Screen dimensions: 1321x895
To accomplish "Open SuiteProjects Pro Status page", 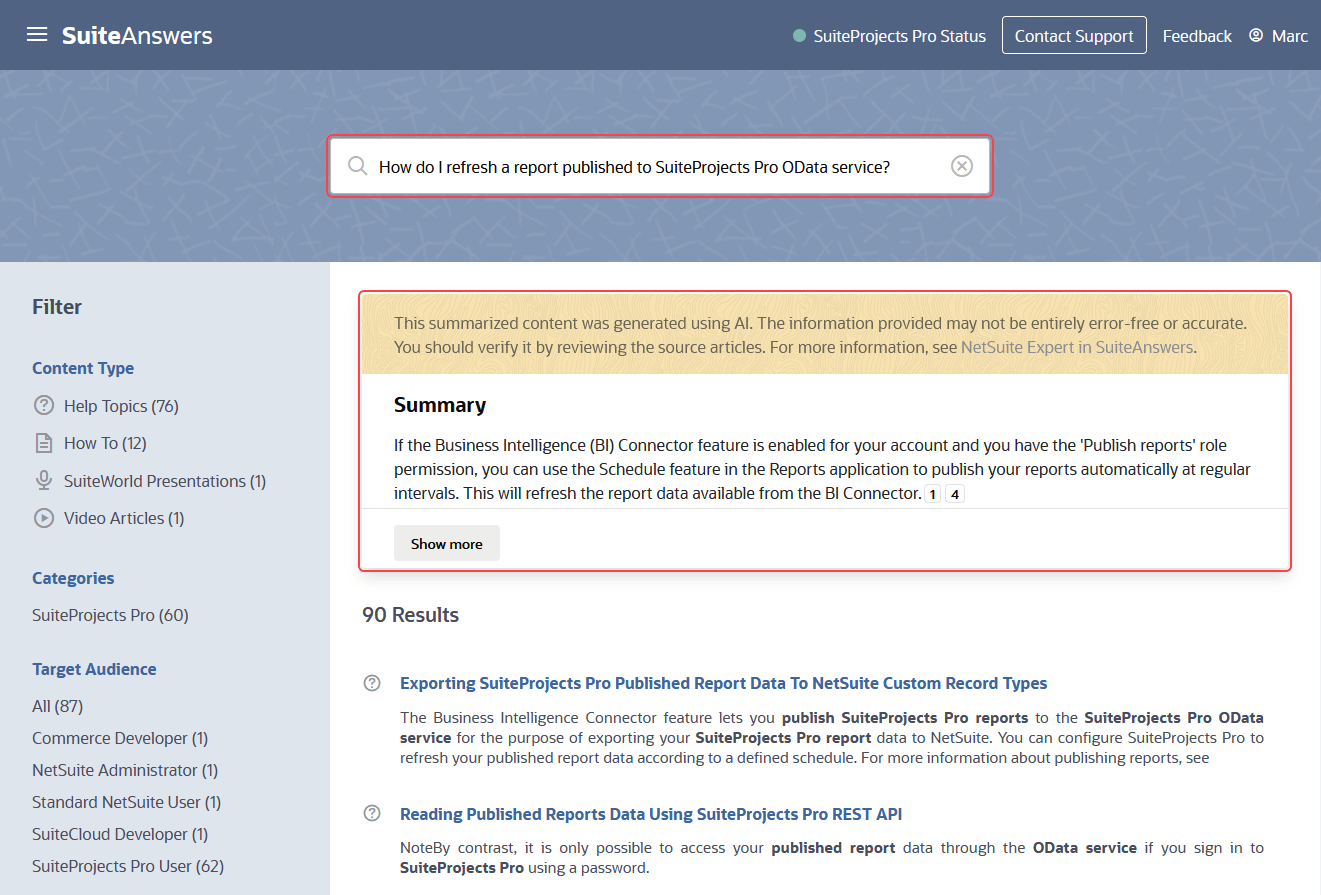I will 899,36.
